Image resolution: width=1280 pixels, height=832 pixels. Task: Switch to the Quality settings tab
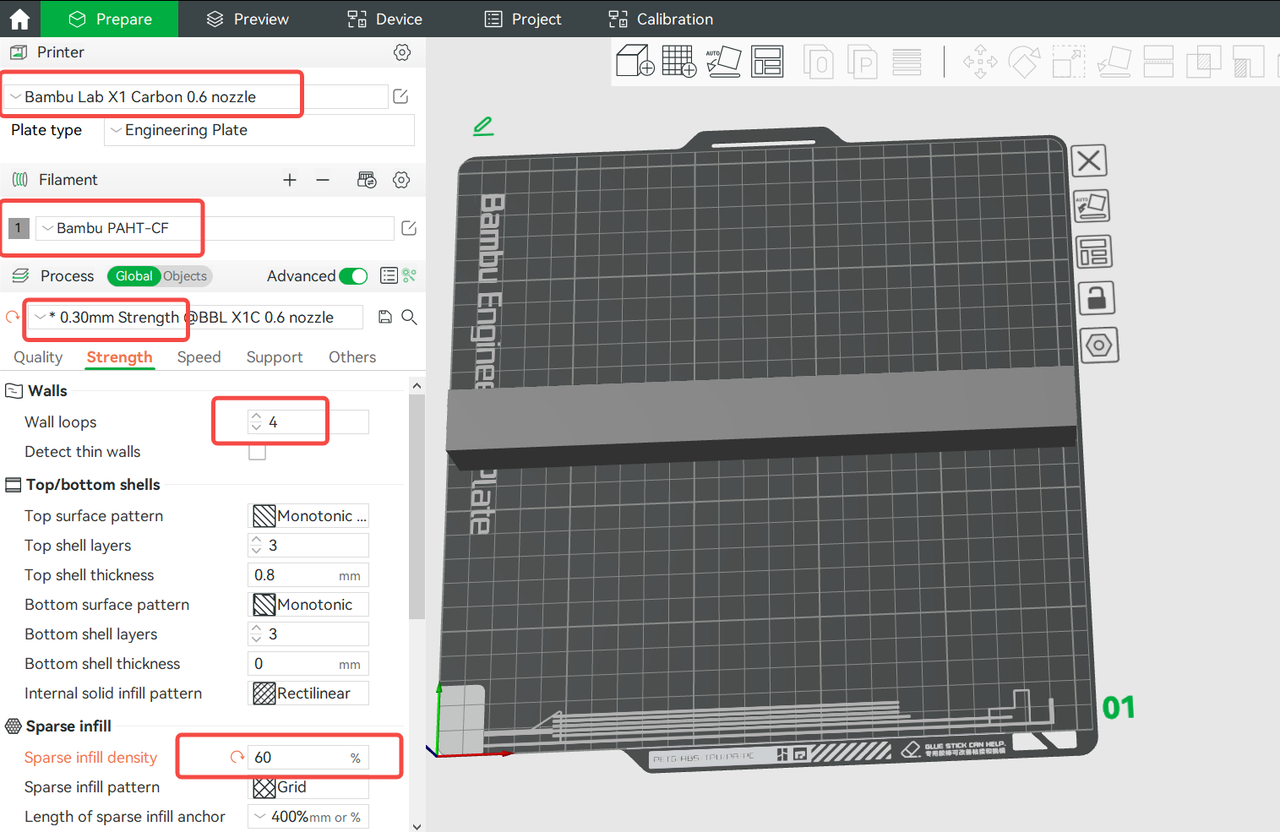[x=38, y=357]
